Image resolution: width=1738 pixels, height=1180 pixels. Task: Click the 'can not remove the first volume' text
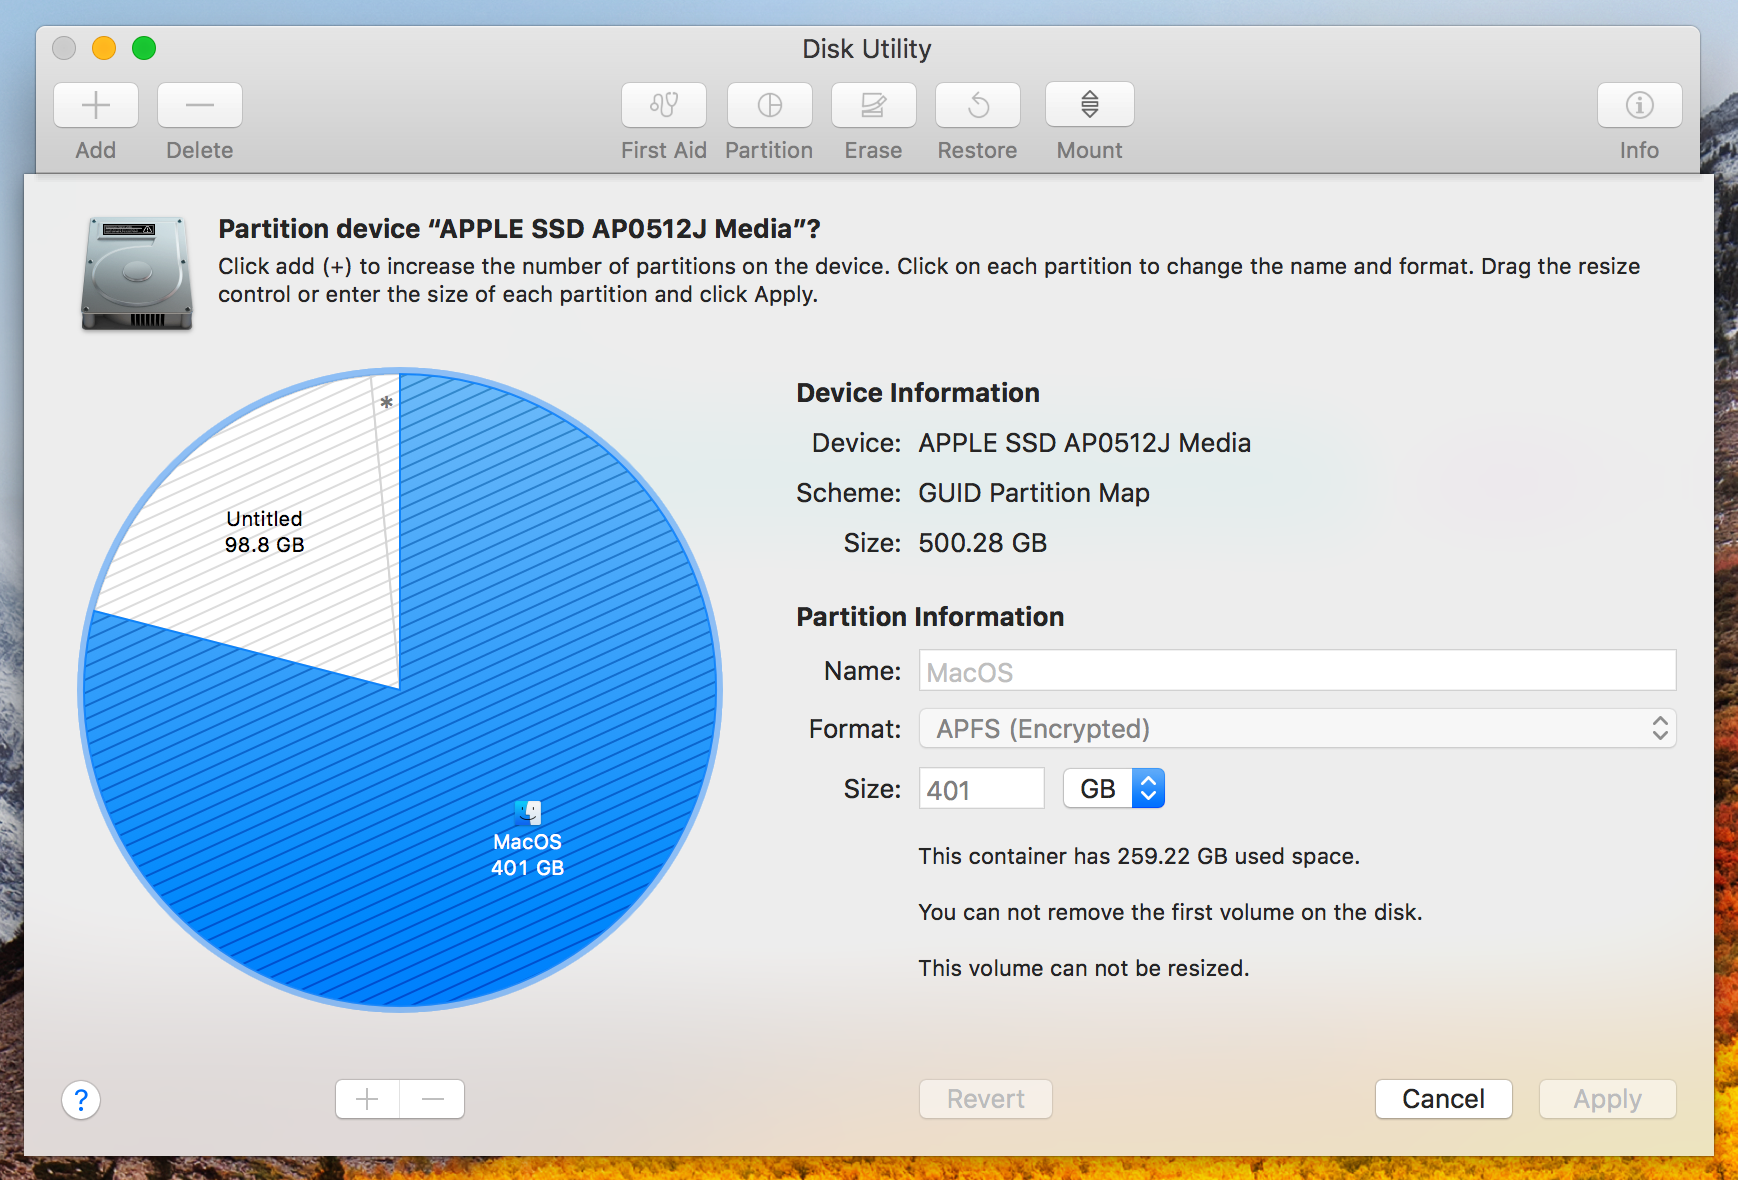(x=1170, y=912)
